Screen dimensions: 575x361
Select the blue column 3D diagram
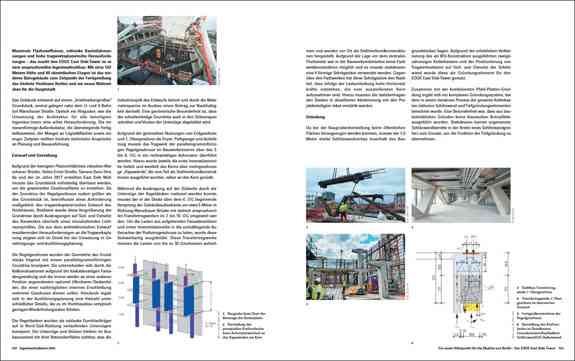coord(166,298)
